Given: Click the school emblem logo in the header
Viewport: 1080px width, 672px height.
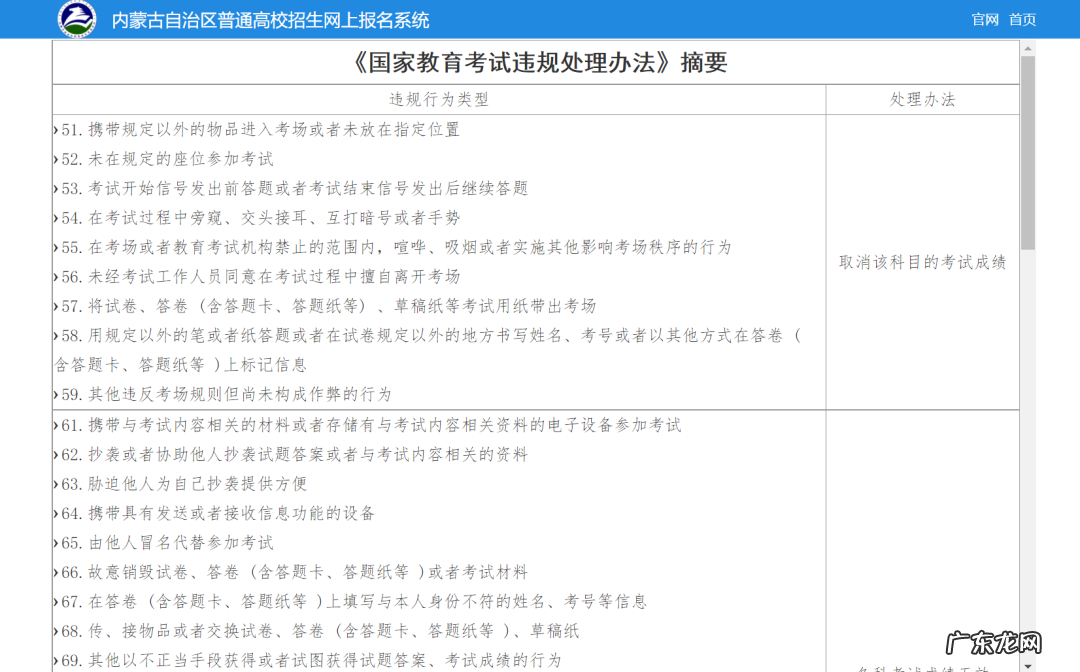Looking at the screenshot, I should coord(77,16).
